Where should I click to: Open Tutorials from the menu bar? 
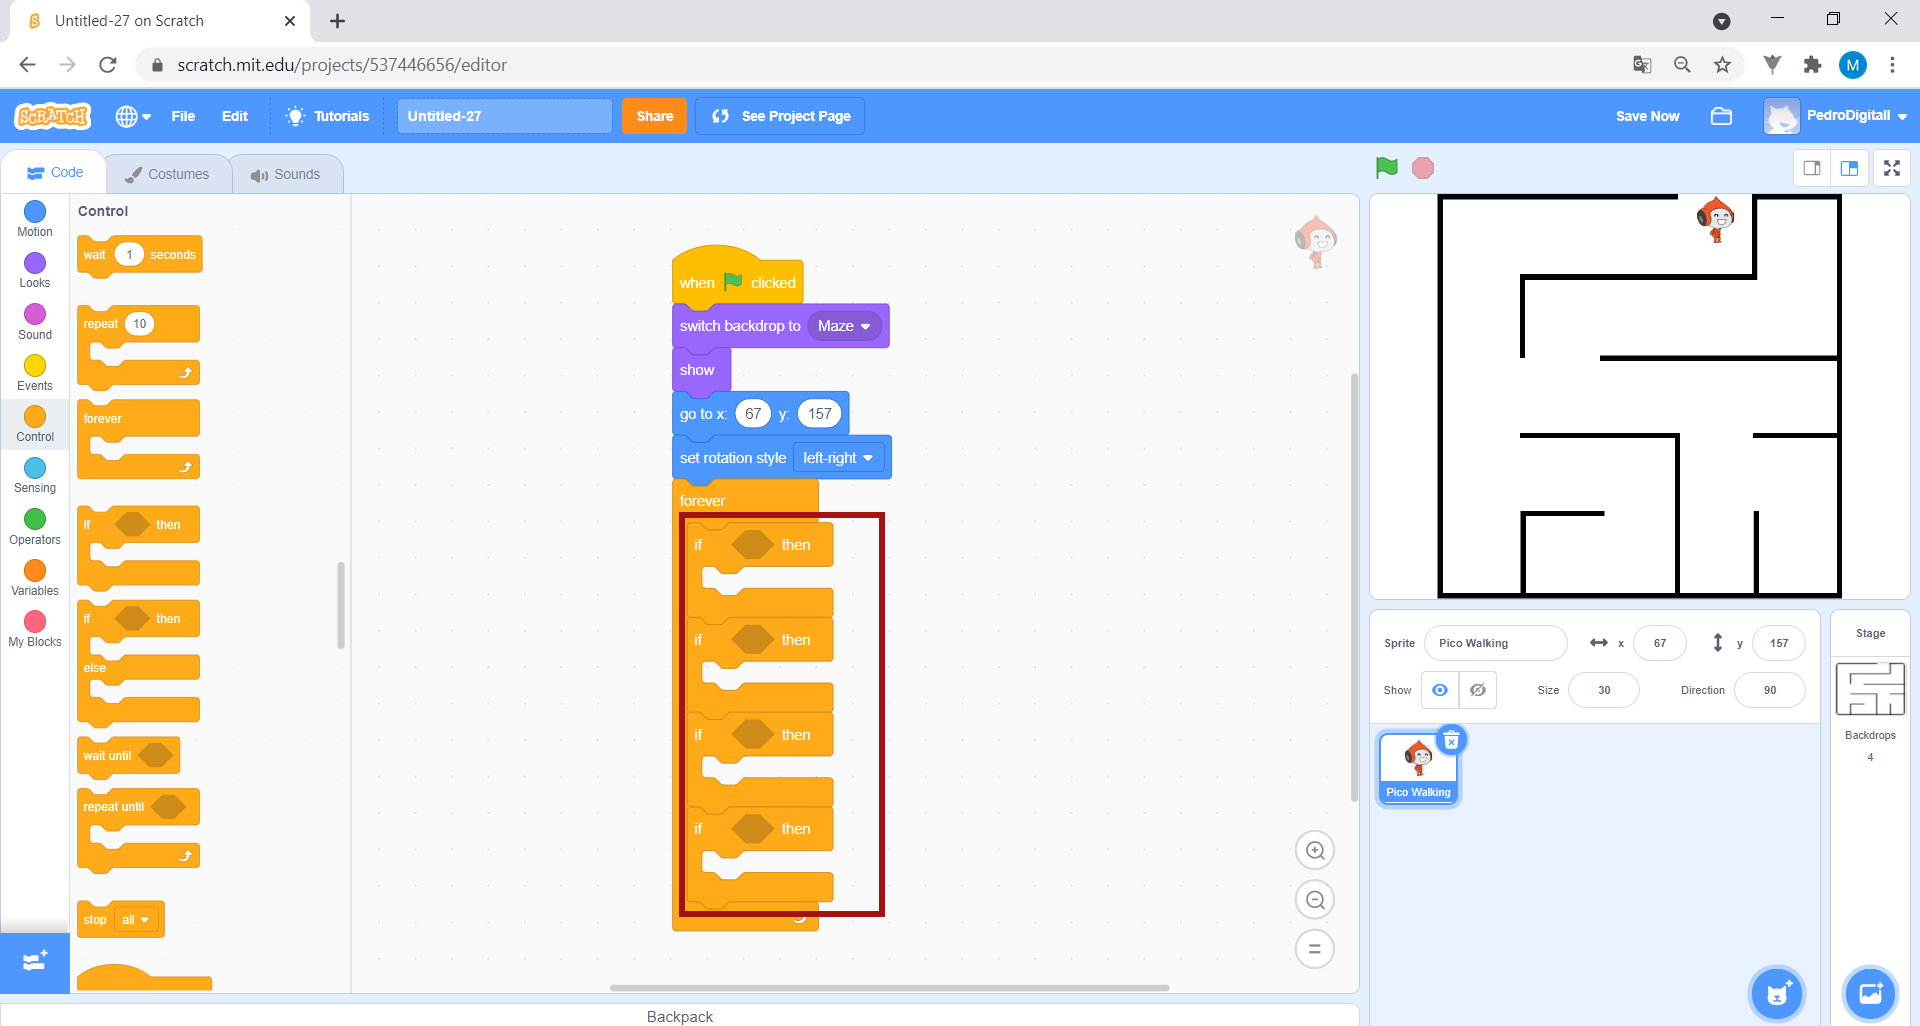(x=328, y=116)
